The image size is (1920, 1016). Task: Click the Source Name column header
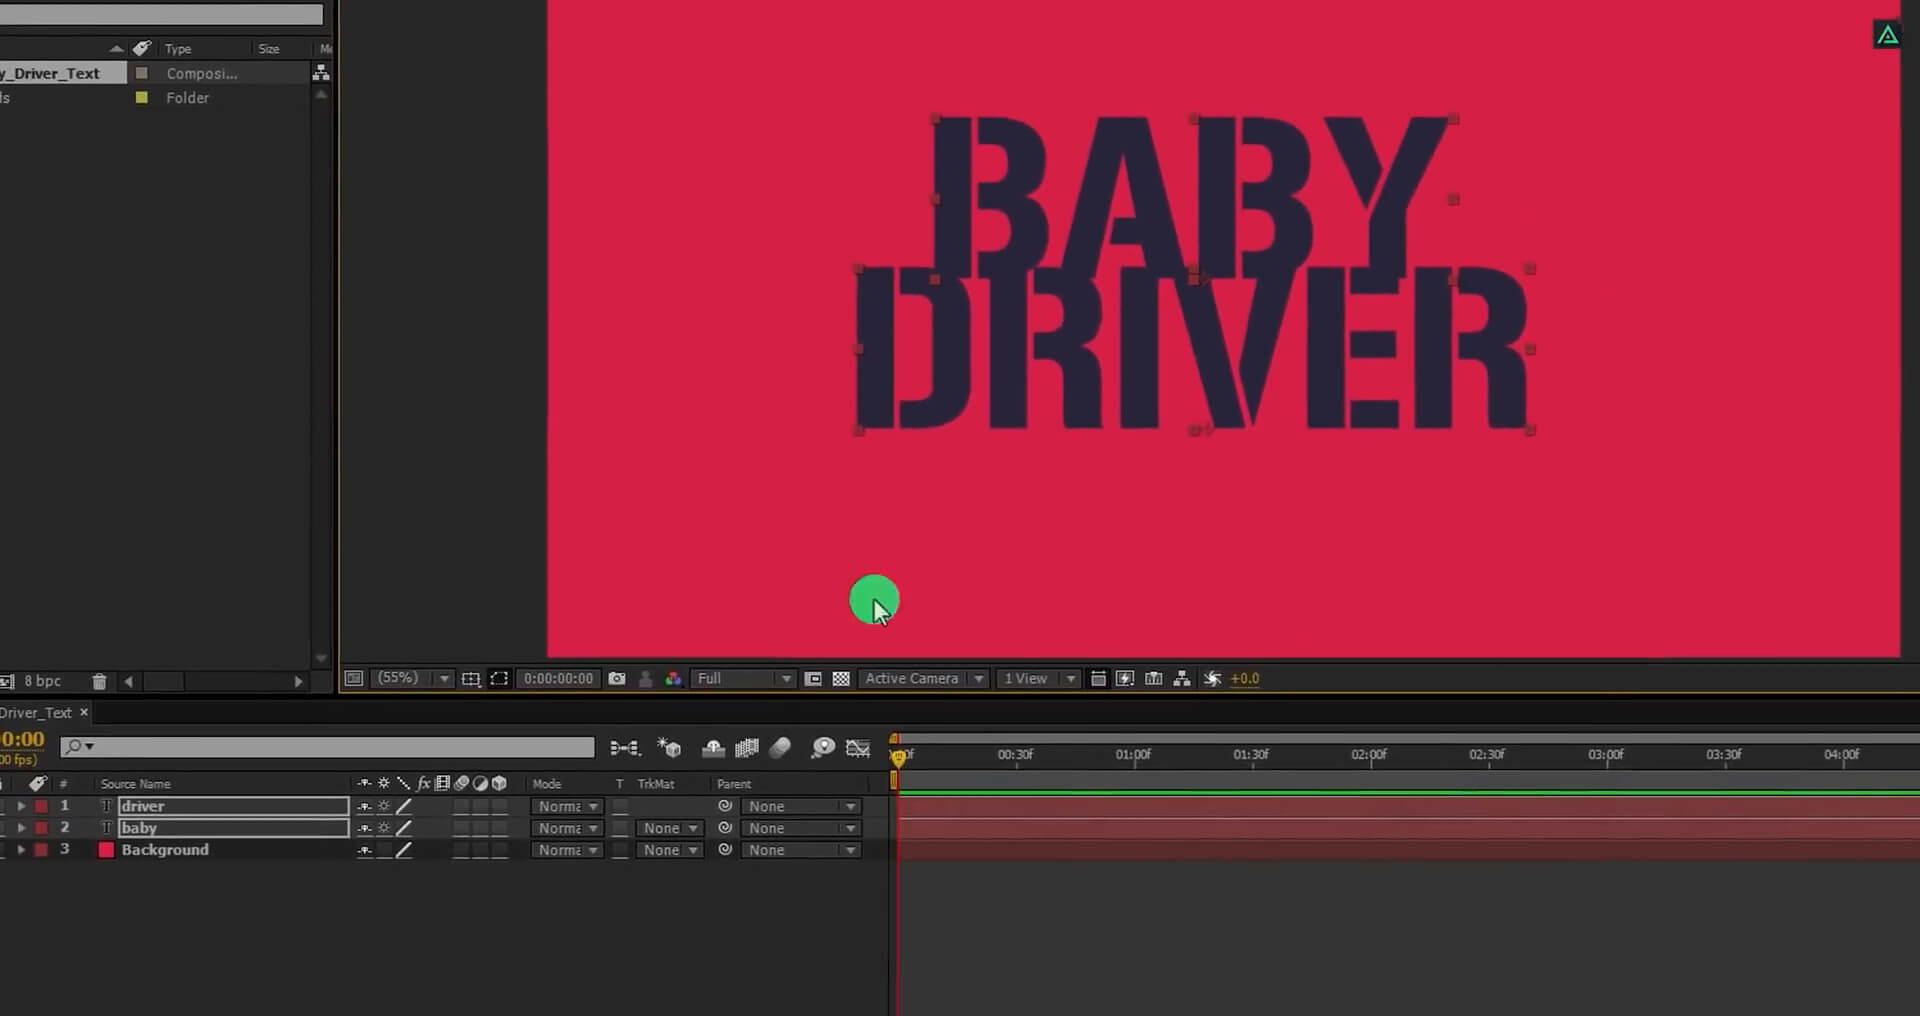coord(135,784)
